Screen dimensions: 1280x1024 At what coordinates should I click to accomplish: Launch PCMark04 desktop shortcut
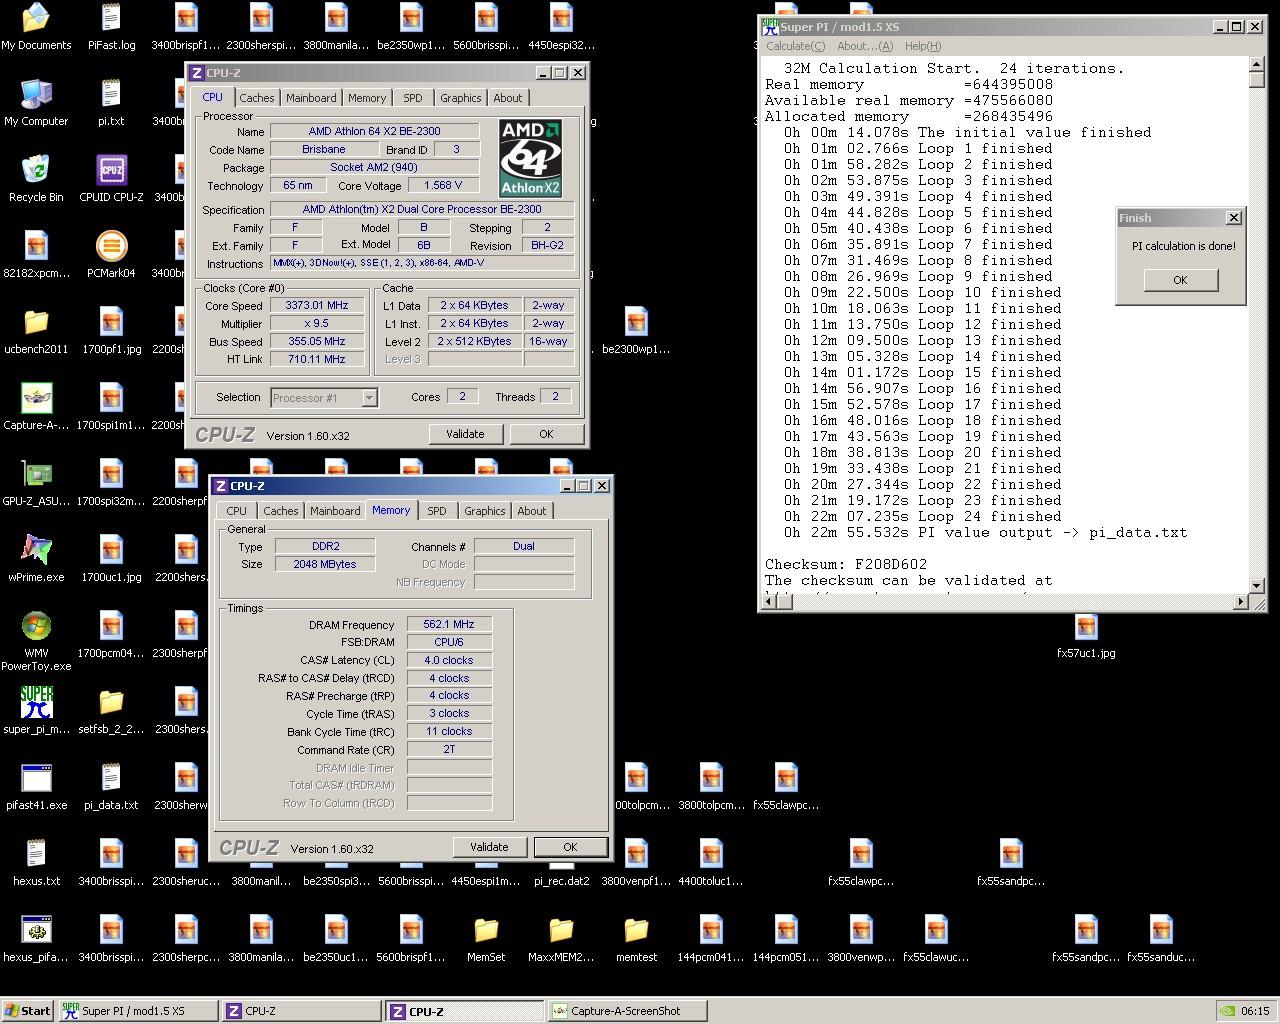111,255
